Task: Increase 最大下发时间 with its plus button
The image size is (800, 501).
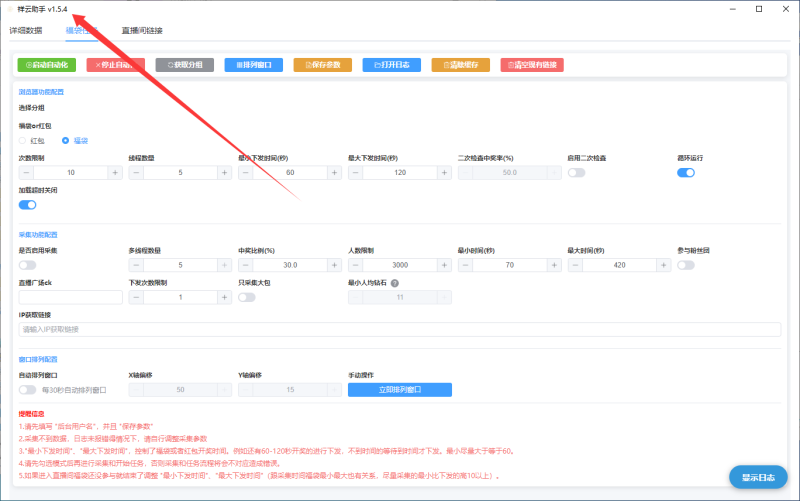Action: click(444, 173)
